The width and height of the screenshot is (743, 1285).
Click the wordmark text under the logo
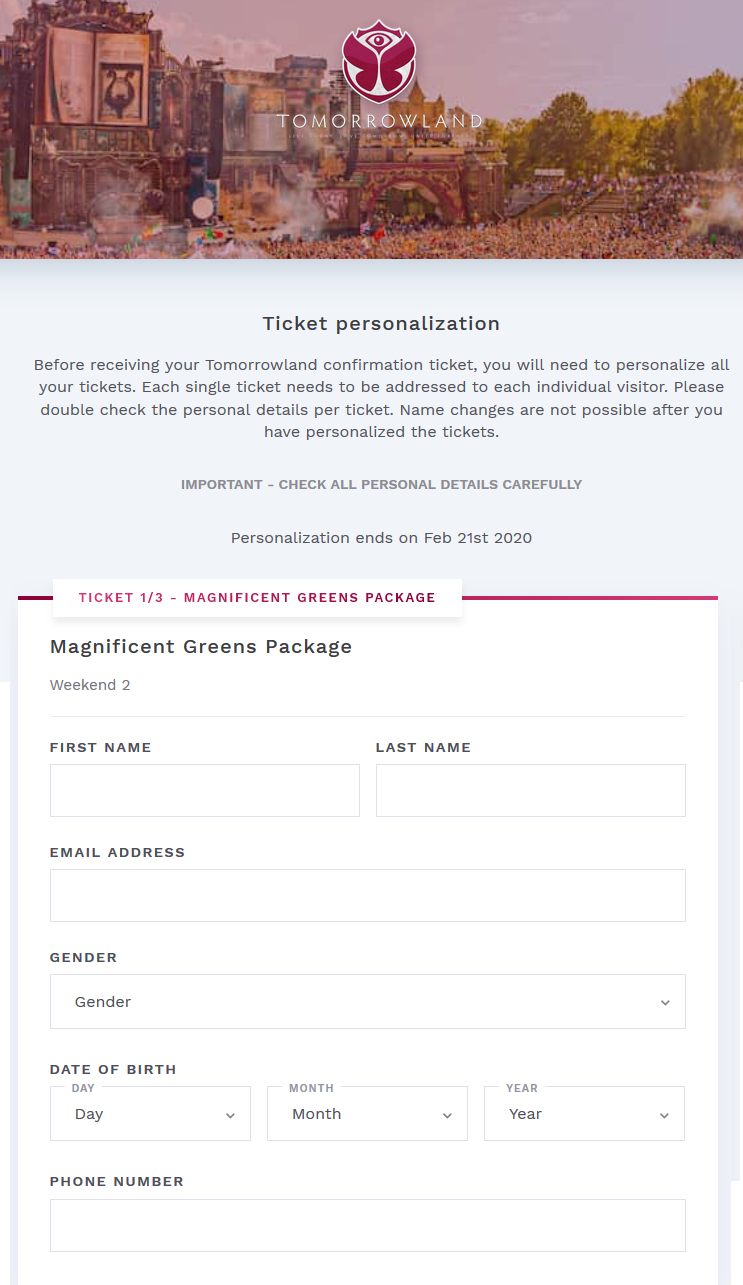(380, 122)
